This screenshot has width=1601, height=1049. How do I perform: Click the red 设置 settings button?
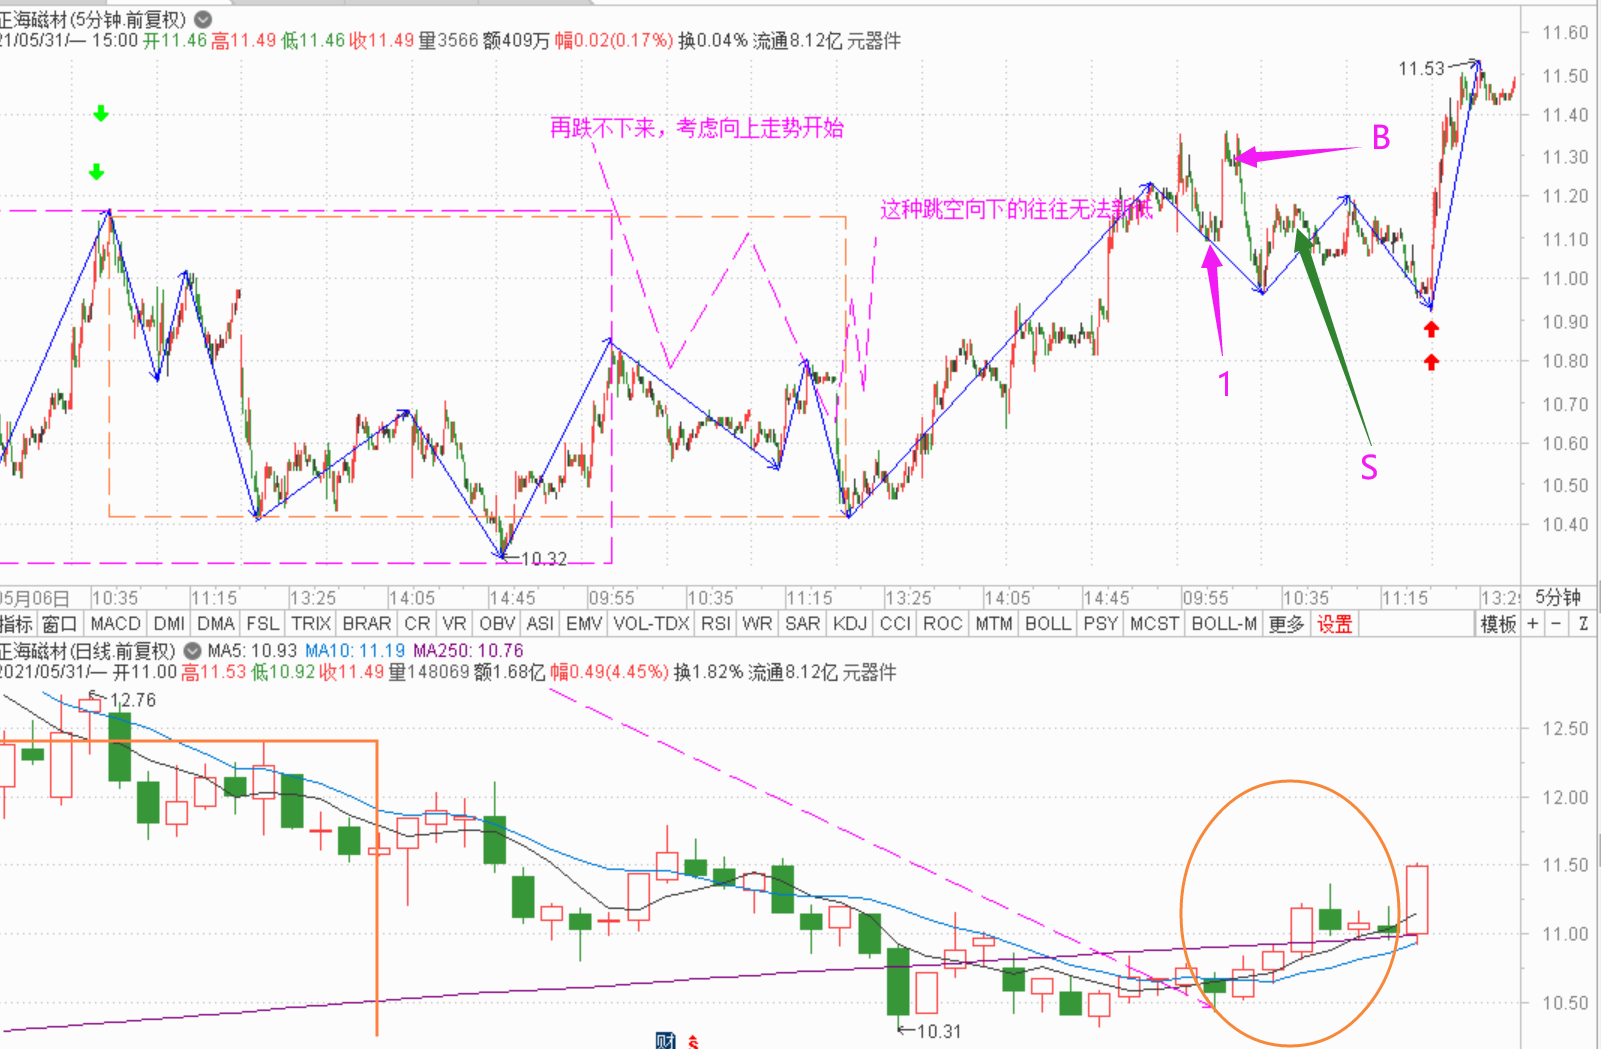[x=1334, y=624]
